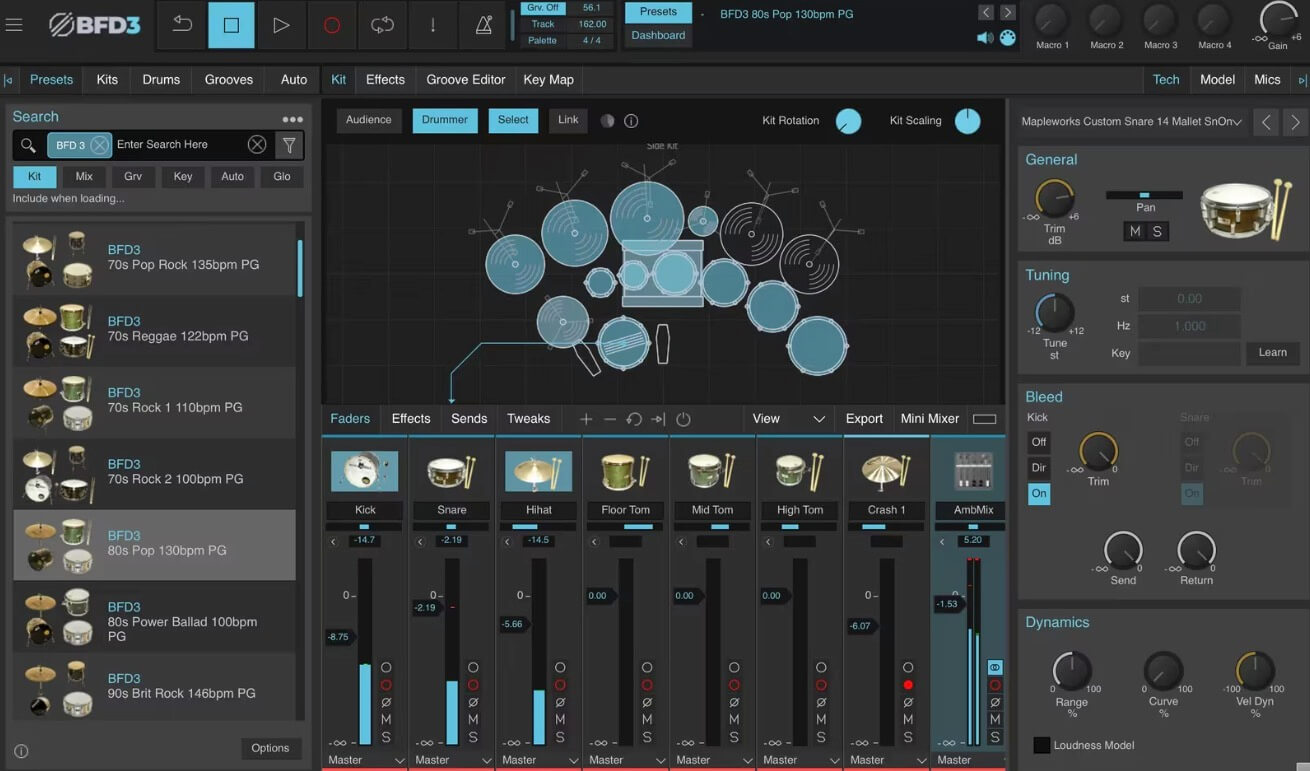Click the mixer power icon
Screen dimensions: 1310x771
coord(683,419)
